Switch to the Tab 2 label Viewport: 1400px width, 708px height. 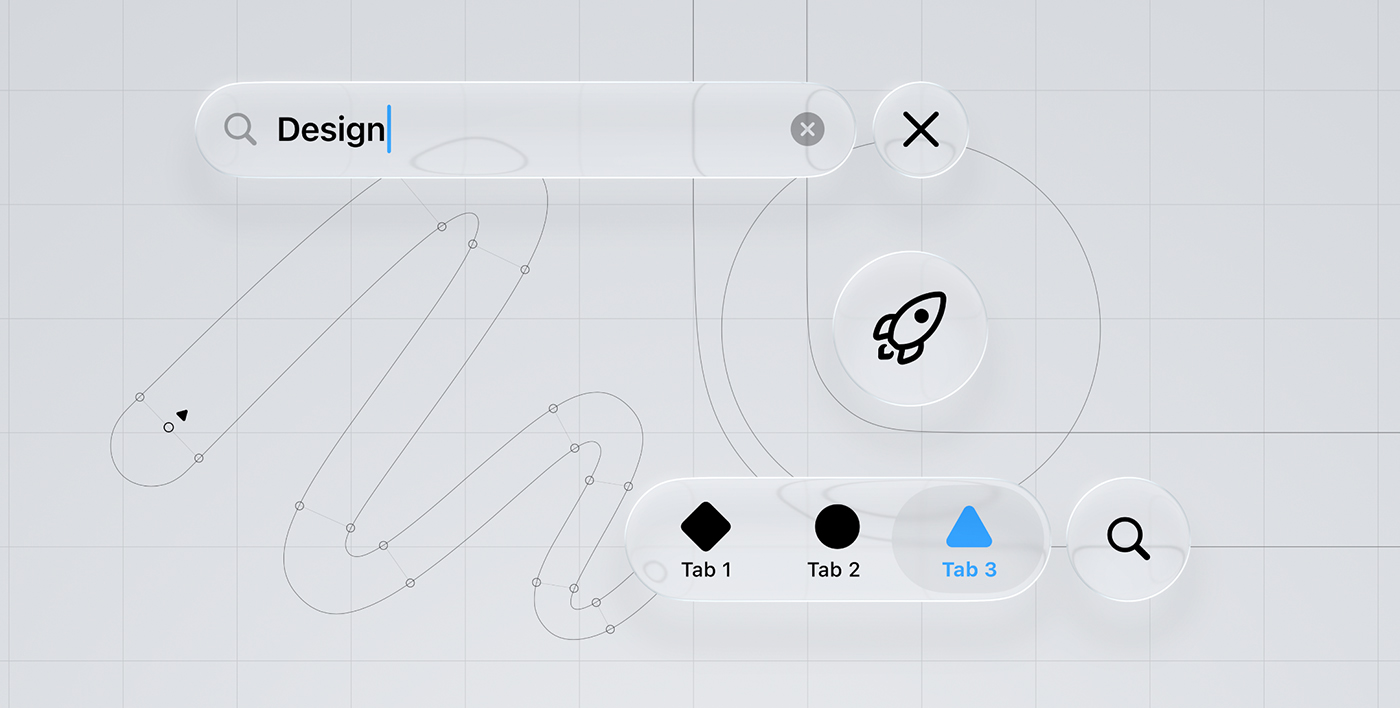point(834,570)
